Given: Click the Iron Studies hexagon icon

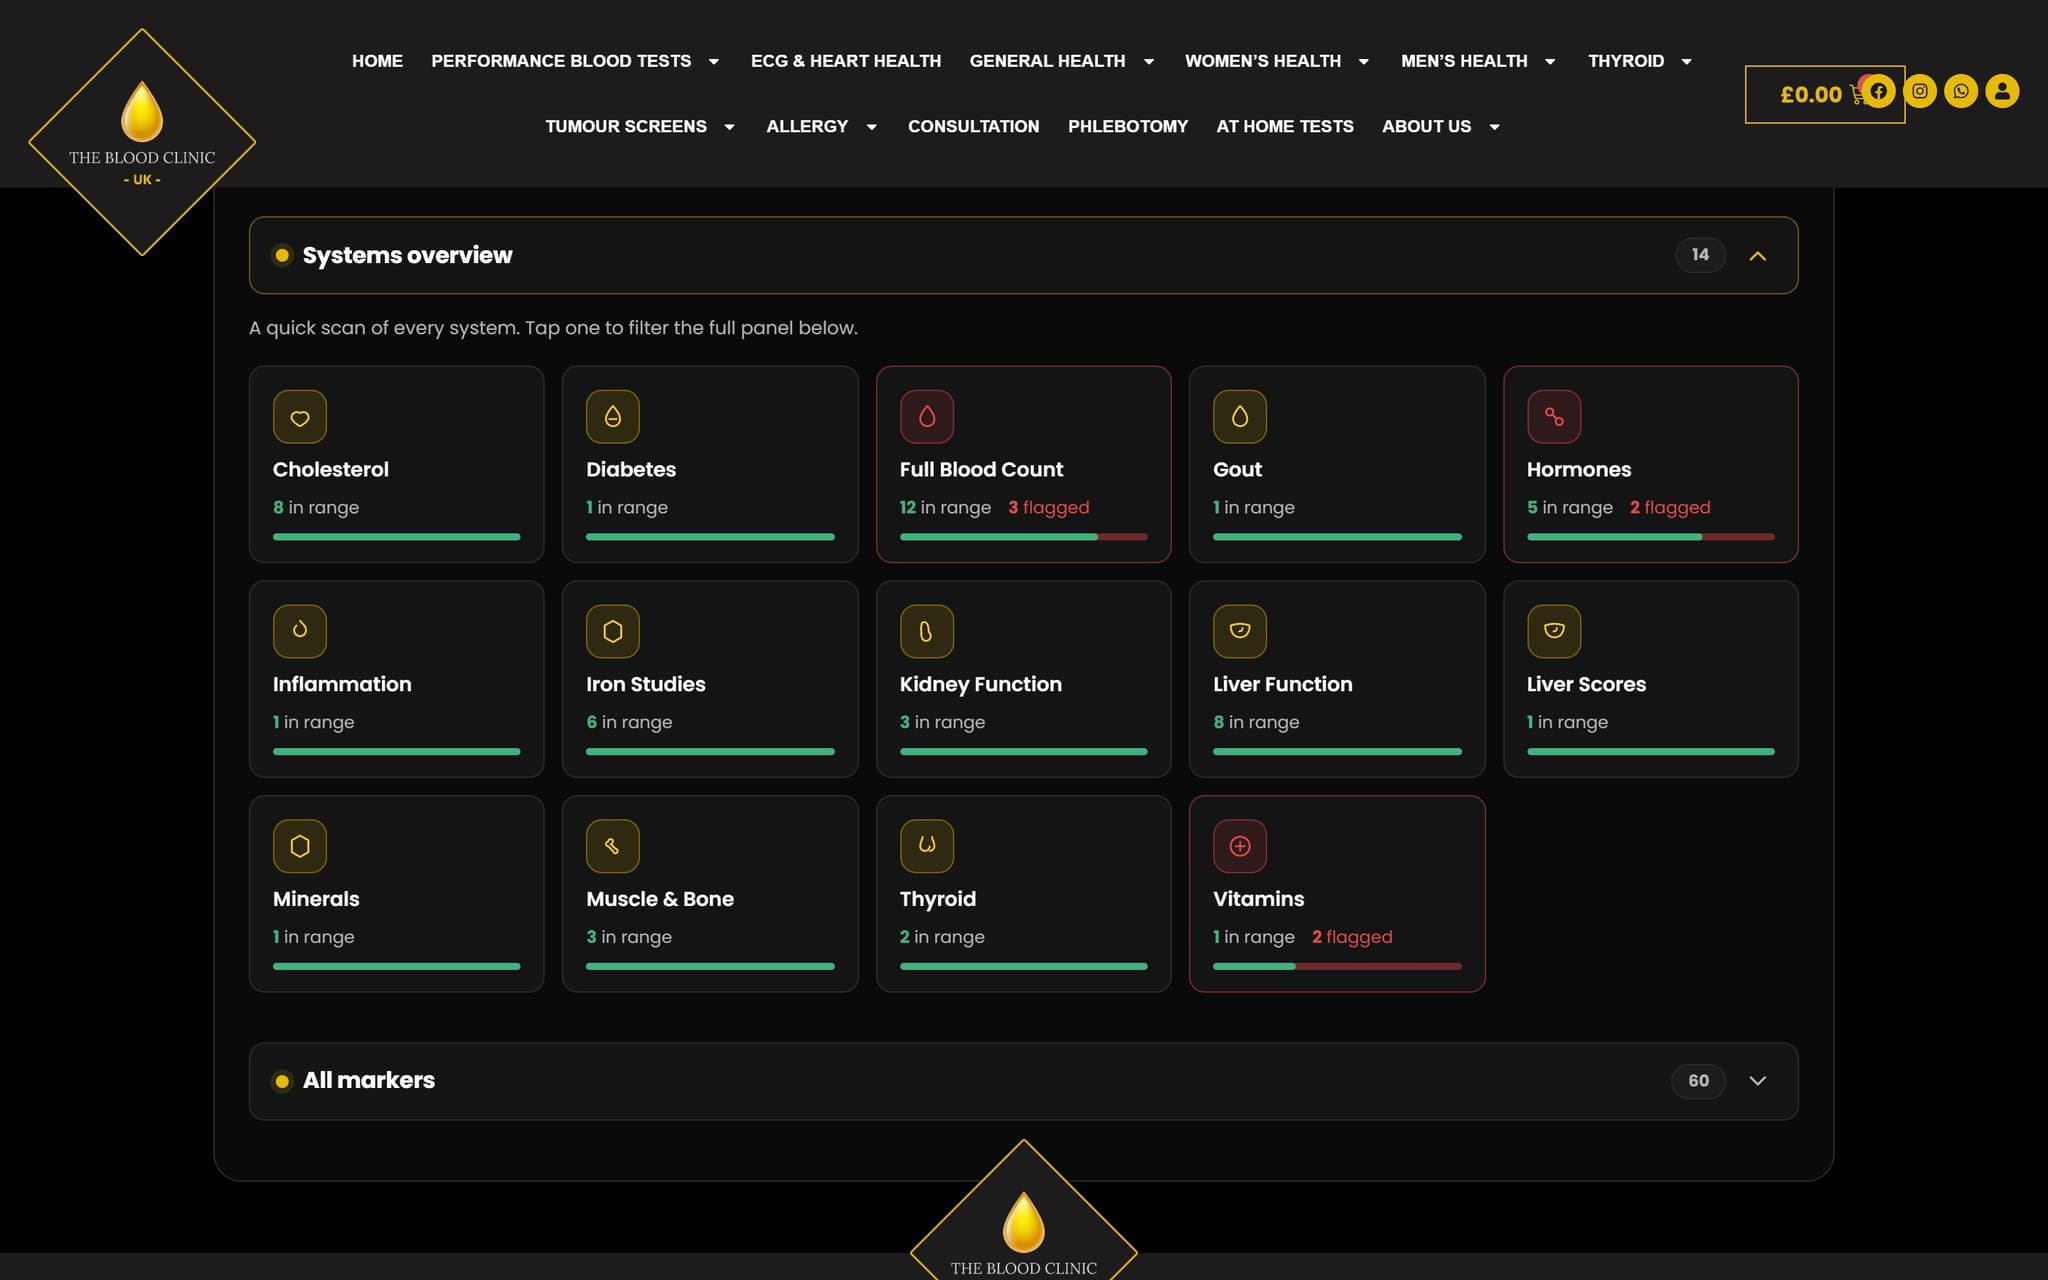Looking at the screenshot, I should pos(613,631).
